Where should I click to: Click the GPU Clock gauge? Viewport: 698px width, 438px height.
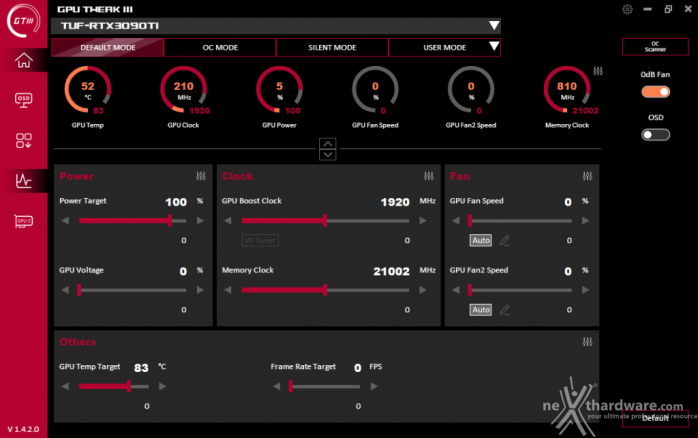pyautogui.click(x=183, y=89)
